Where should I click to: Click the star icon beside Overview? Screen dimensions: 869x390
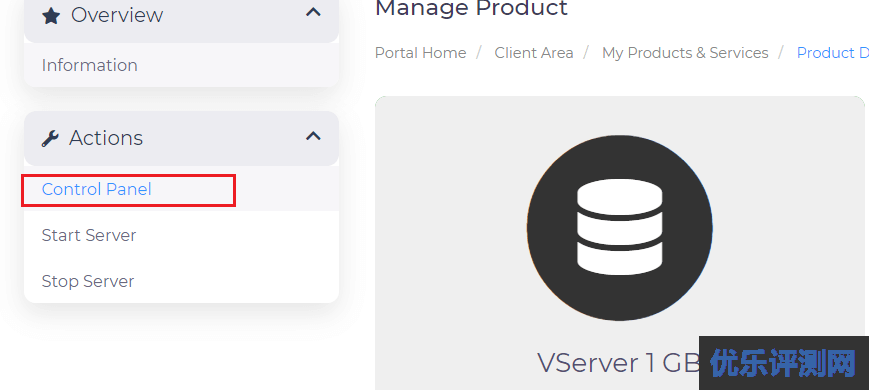click(x=51, y=16)
